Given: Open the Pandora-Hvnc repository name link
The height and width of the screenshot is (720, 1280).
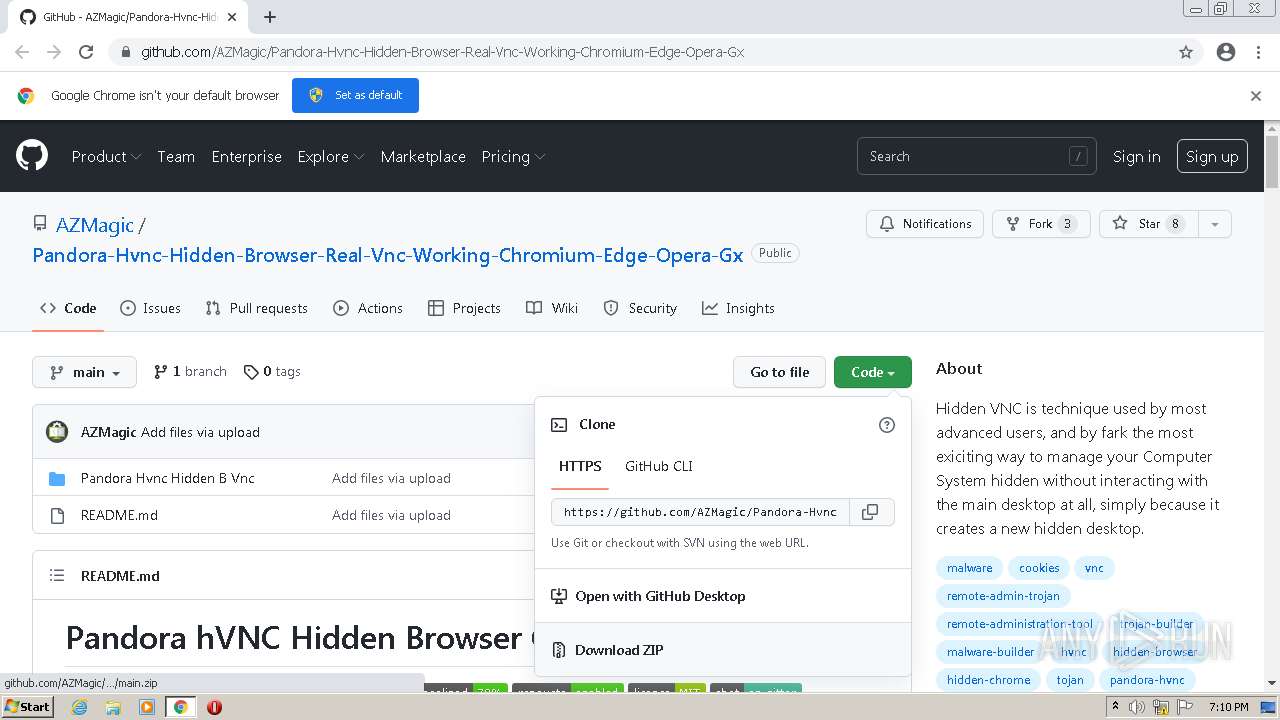Looking at the screenshot, I should coord(388,255).
